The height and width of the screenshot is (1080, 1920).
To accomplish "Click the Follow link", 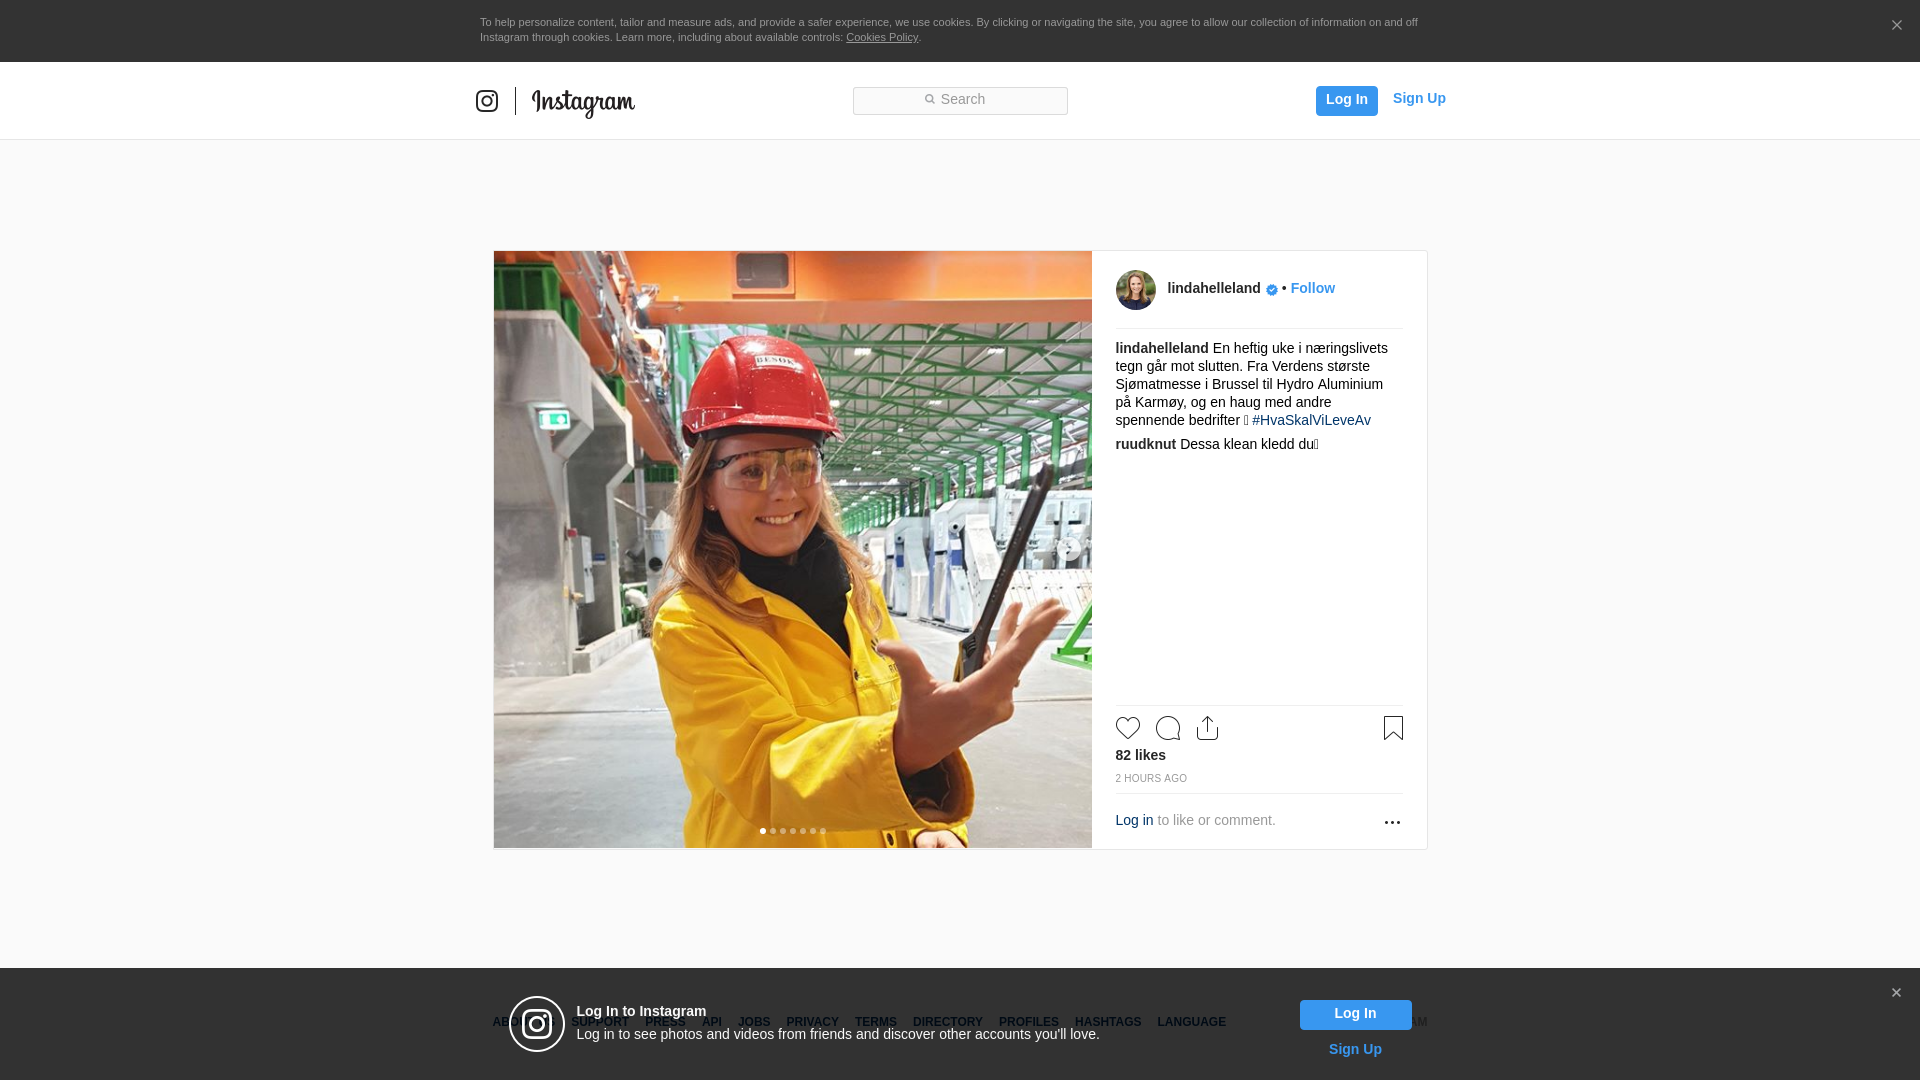I will click(1312, 288).
